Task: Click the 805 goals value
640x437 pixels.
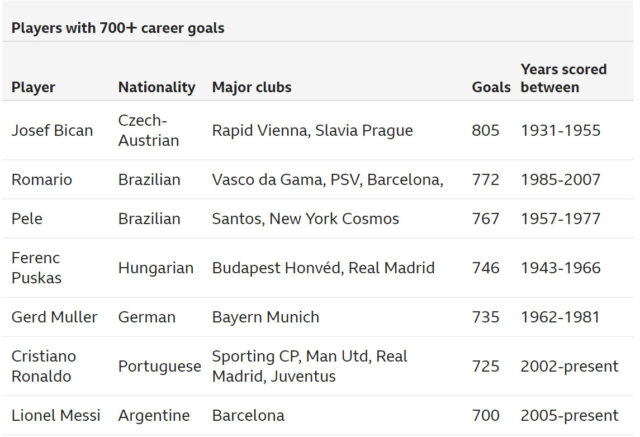Action: (x=486, y=131)
